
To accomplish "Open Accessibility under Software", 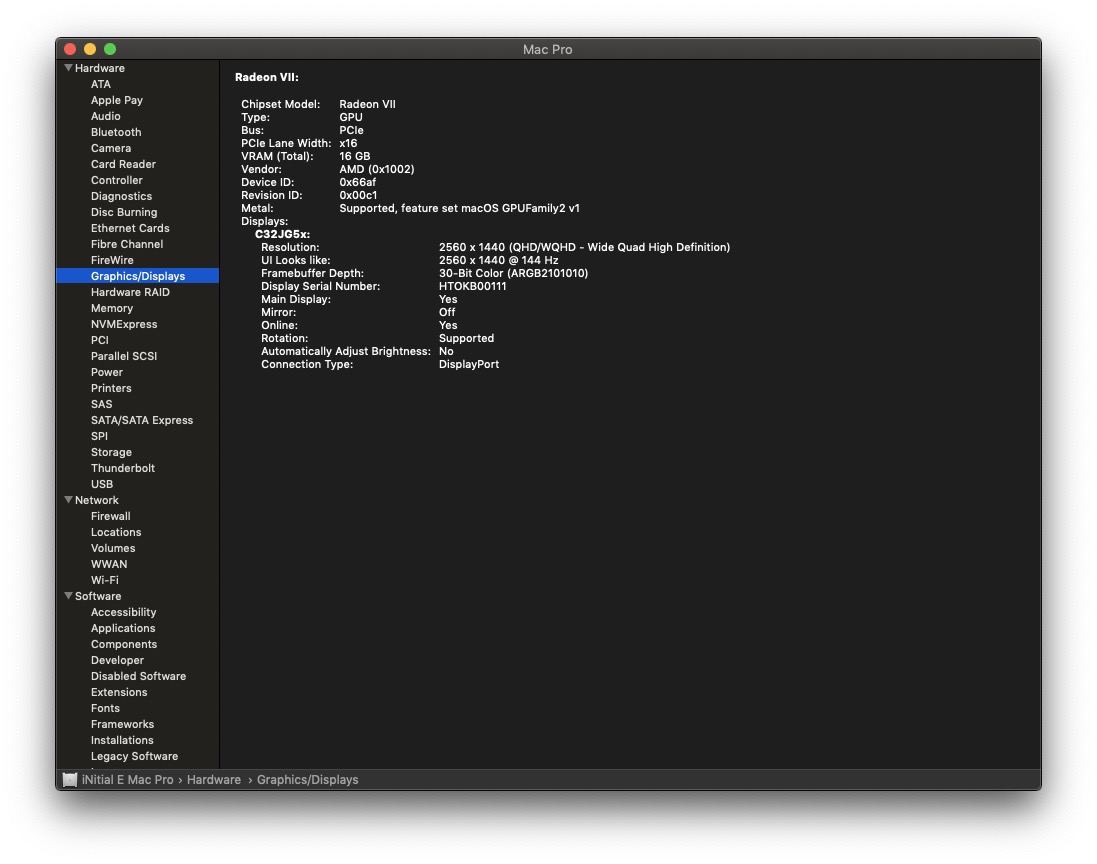I will click(x=124, y=612).
